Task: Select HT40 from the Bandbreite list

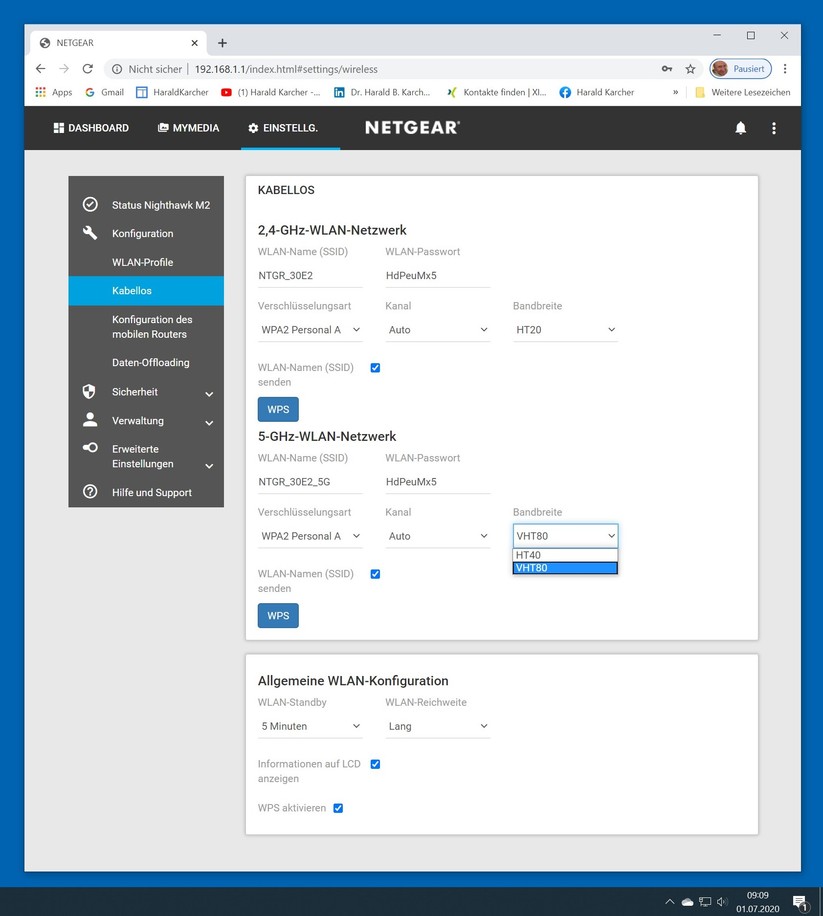Action: point(565,555)
